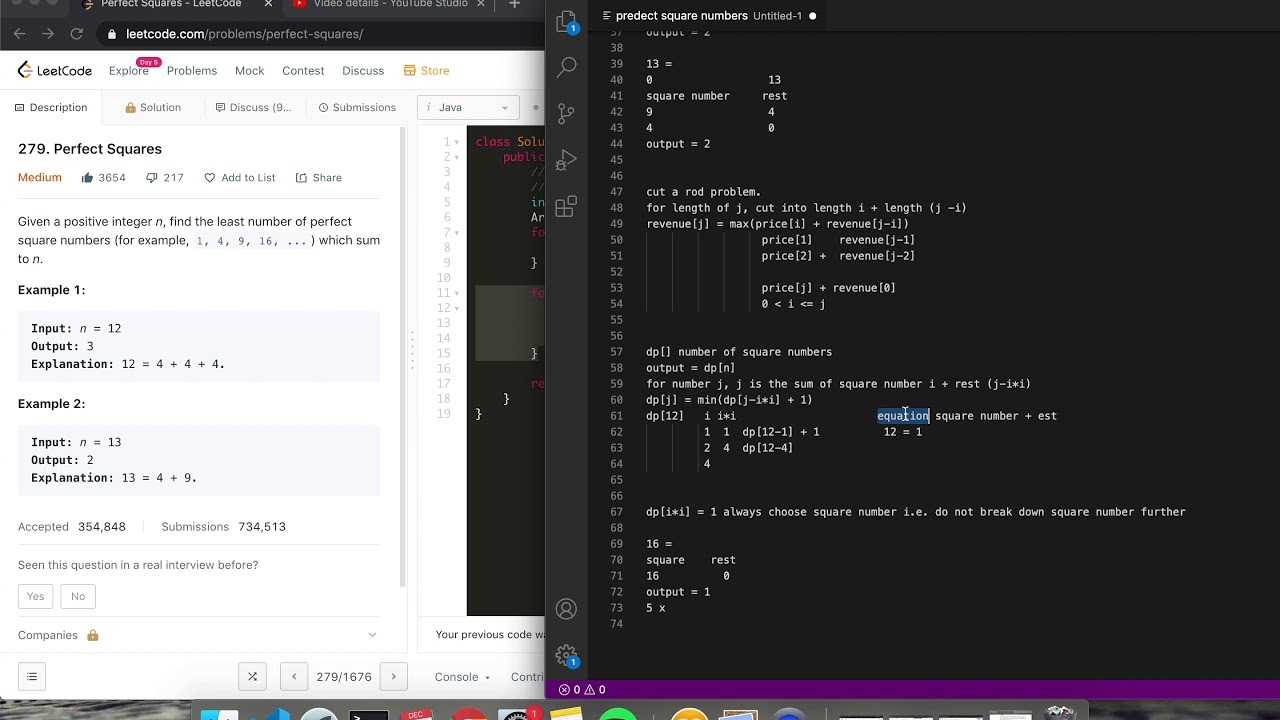
Task: Open Terminal from the Dock
Action: point(368,714)
